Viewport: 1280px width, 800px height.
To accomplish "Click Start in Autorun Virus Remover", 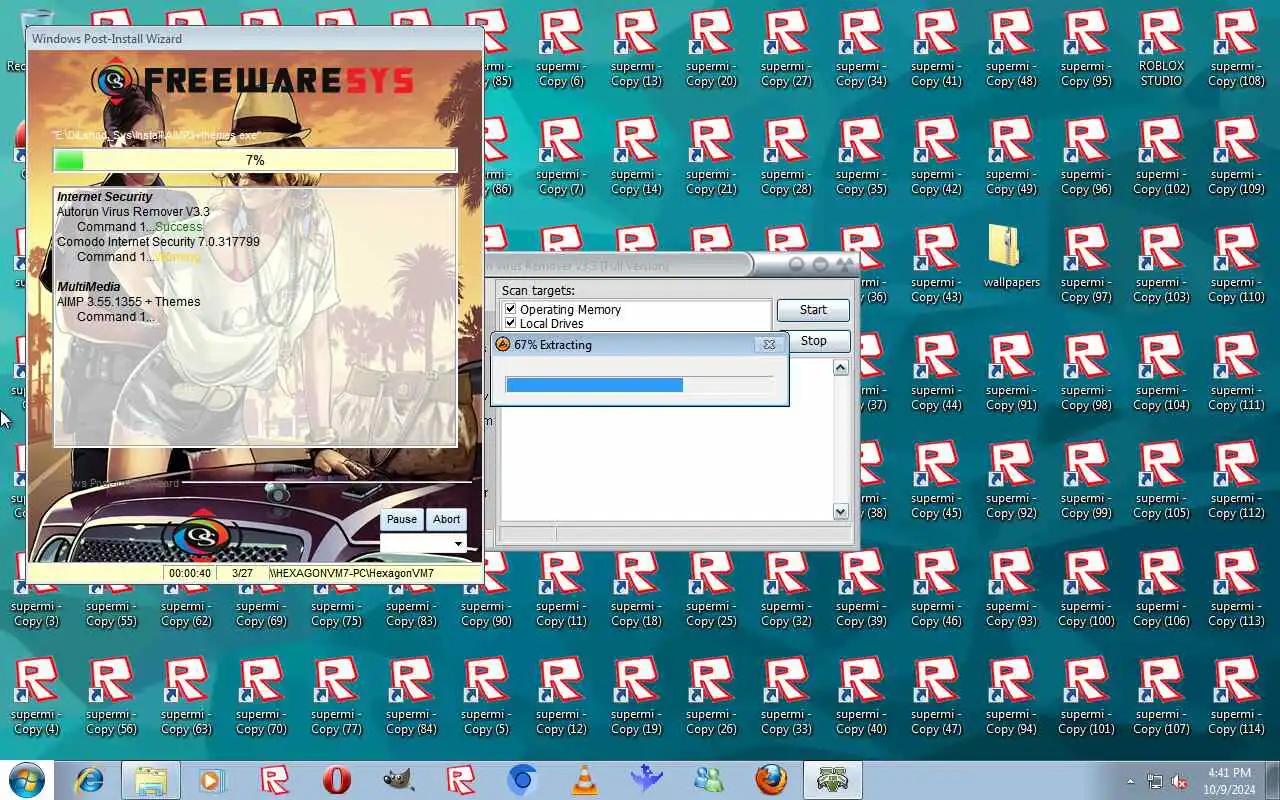I will click(x=813, y=310).
